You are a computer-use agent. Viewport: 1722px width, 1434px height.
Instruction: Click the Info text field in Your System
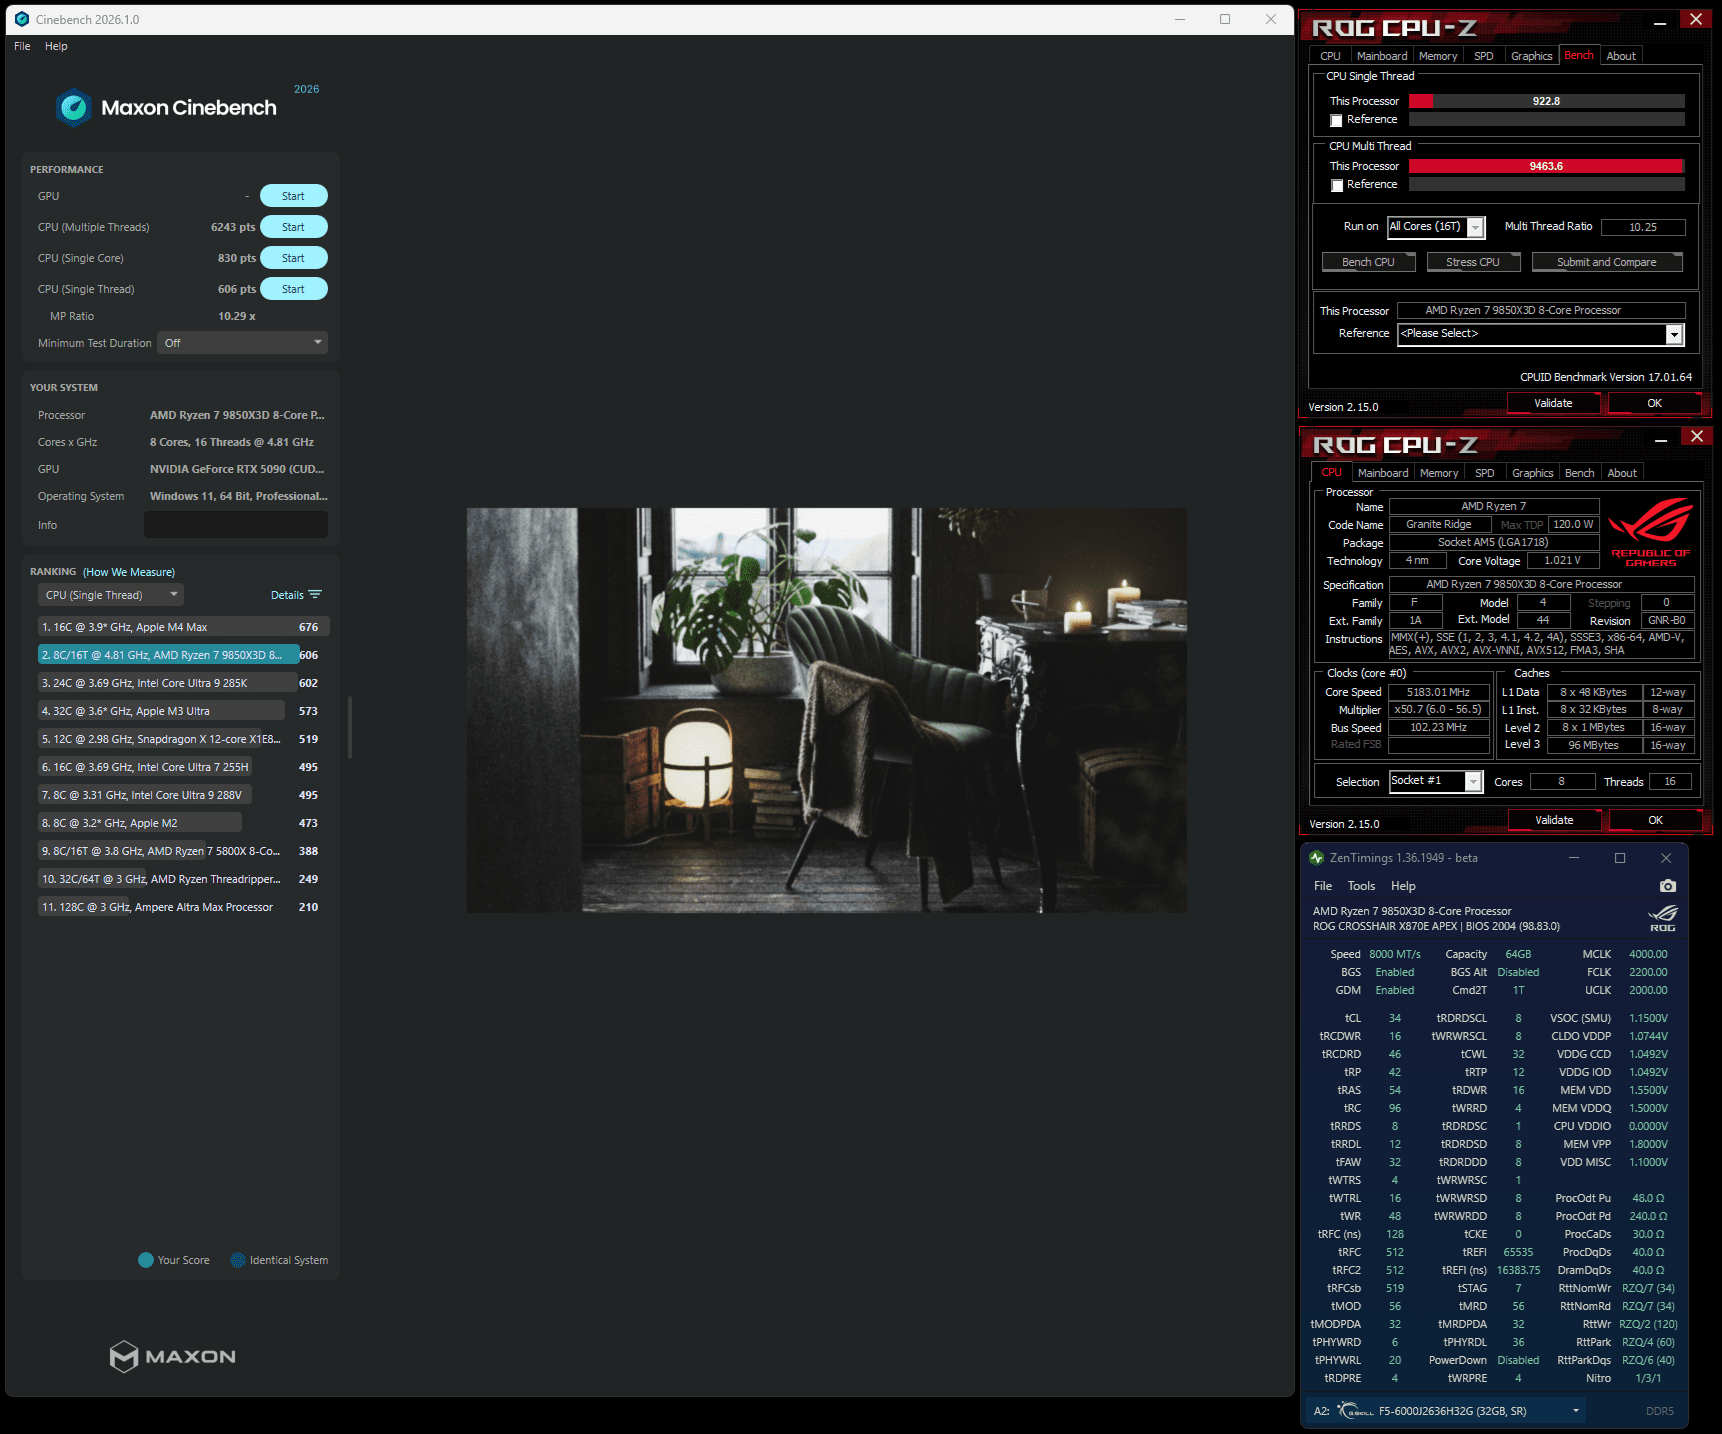coord(236,524)
